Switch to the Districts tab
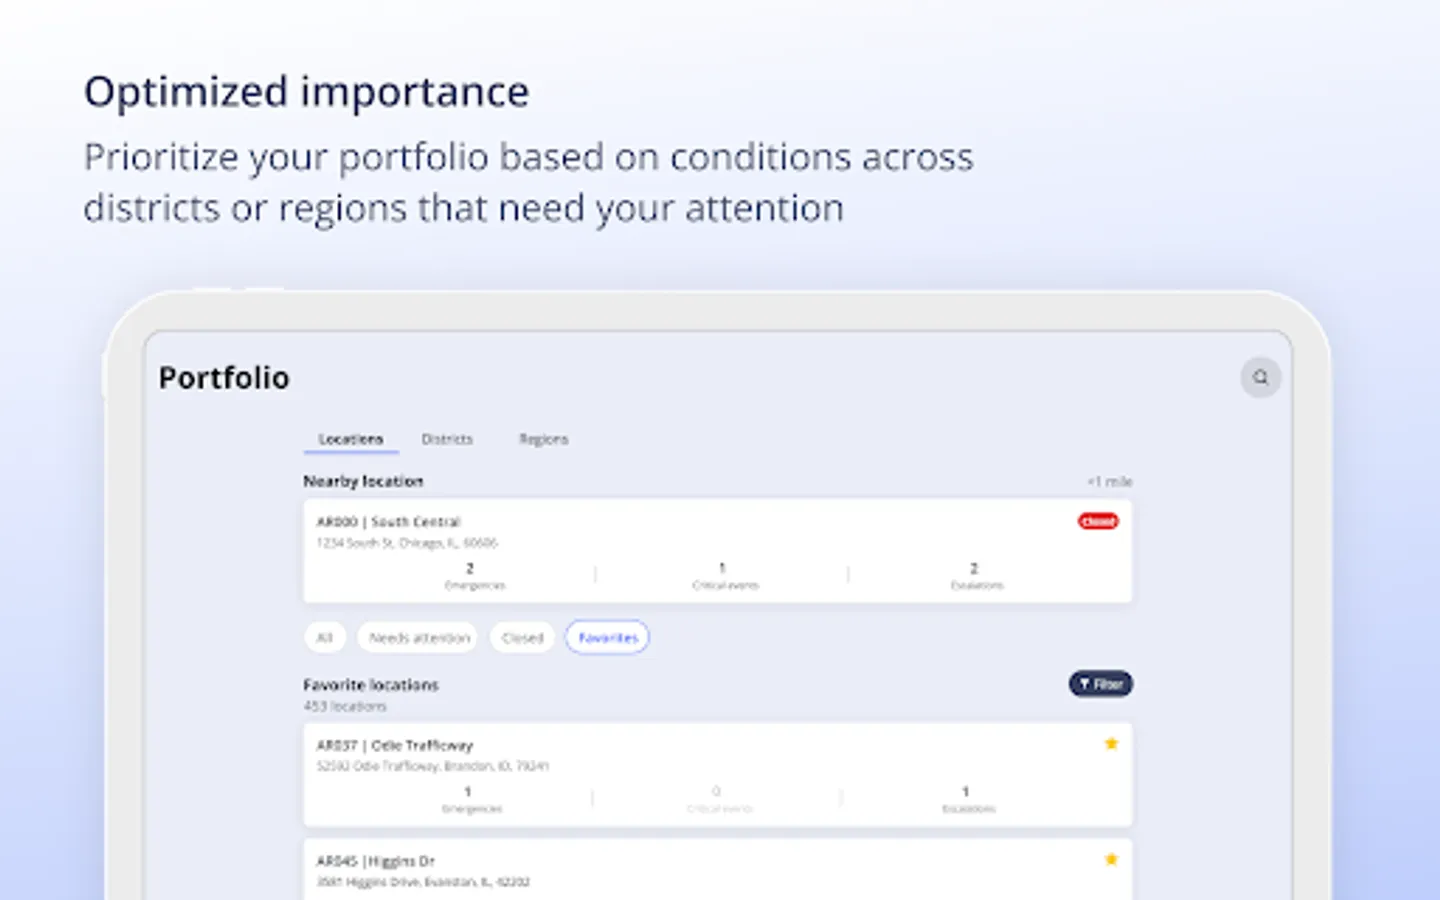The height and width of the screenshot is (900, 1440). coord(447,439)
